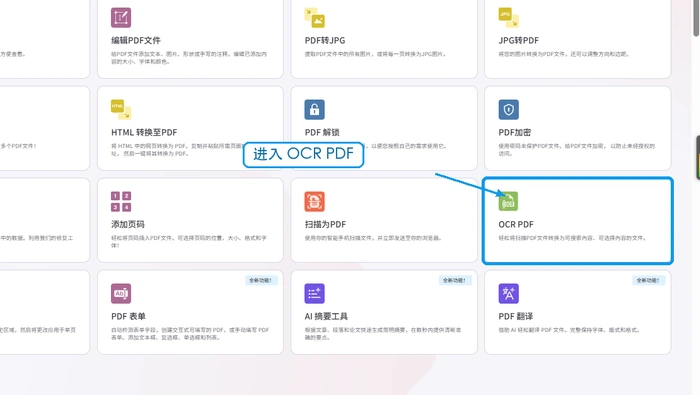Click the PDF 翻译 card title
The width and height of the screenshot is (700, 395).
coord(516,316)
